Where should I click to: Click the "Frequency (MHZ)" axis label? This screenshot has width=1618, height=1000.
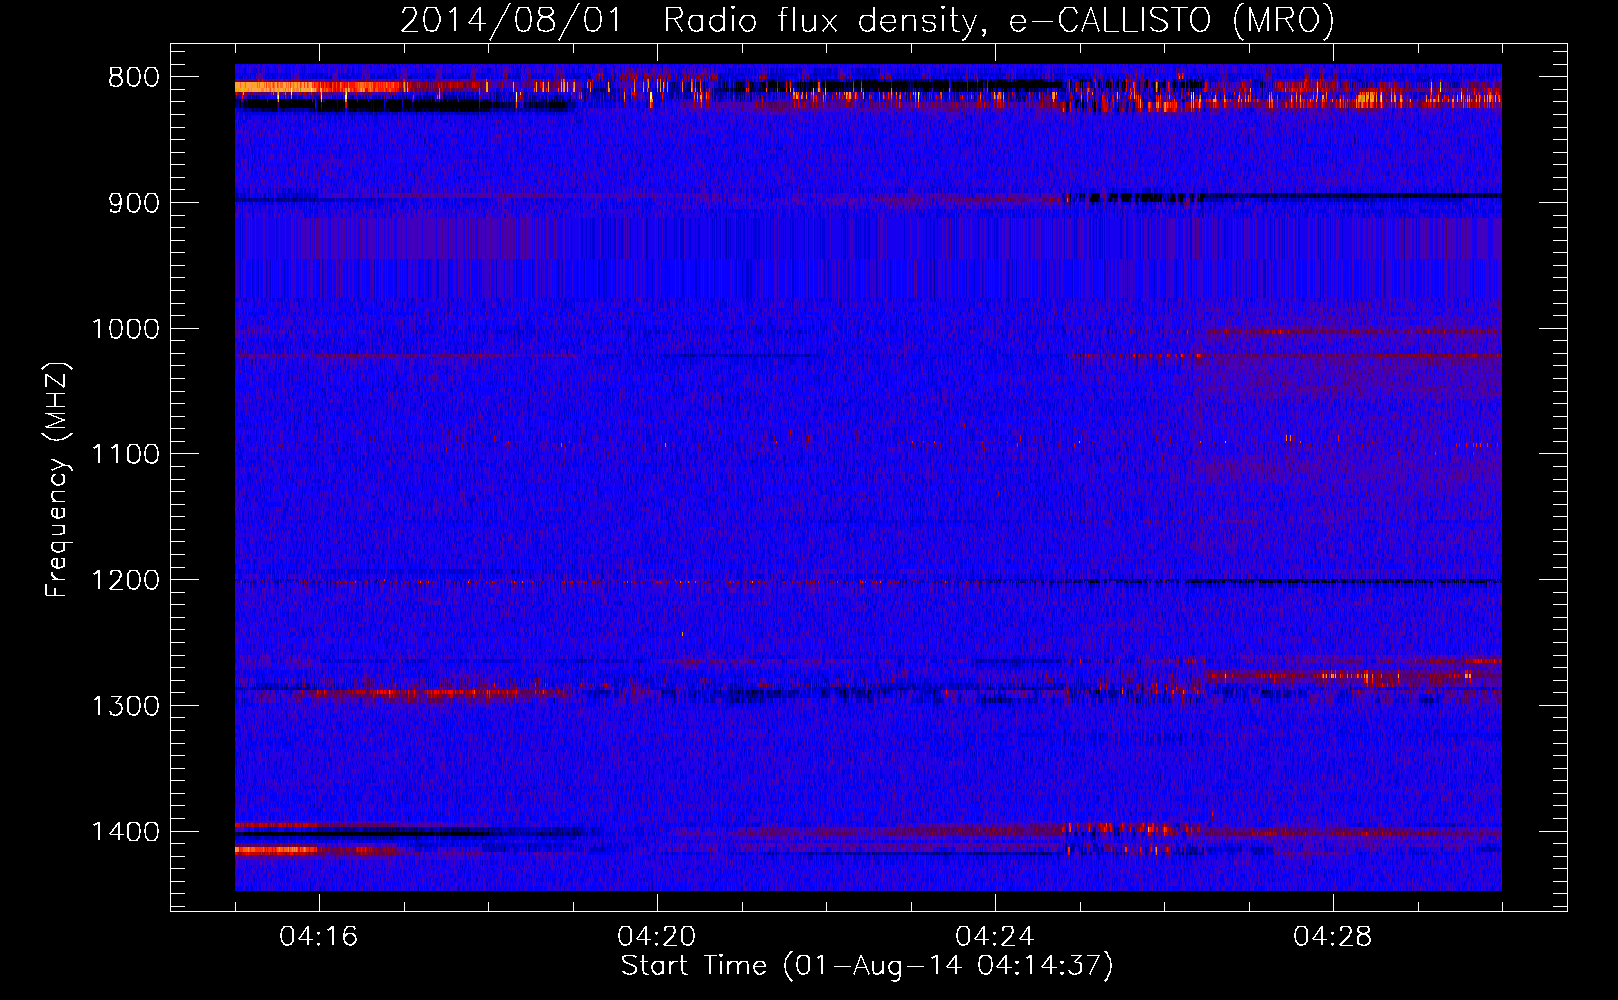tap(57, 480)
